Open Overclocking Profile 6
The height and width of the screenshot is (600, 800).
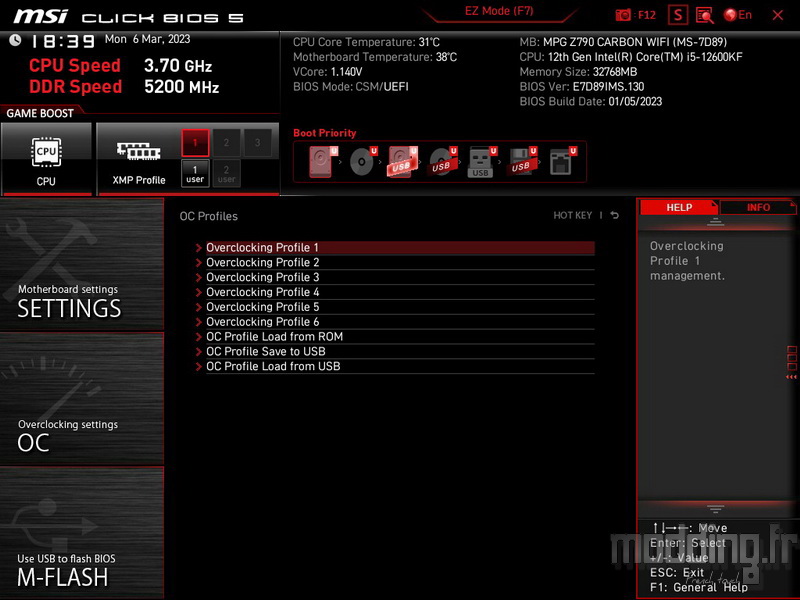400,321
